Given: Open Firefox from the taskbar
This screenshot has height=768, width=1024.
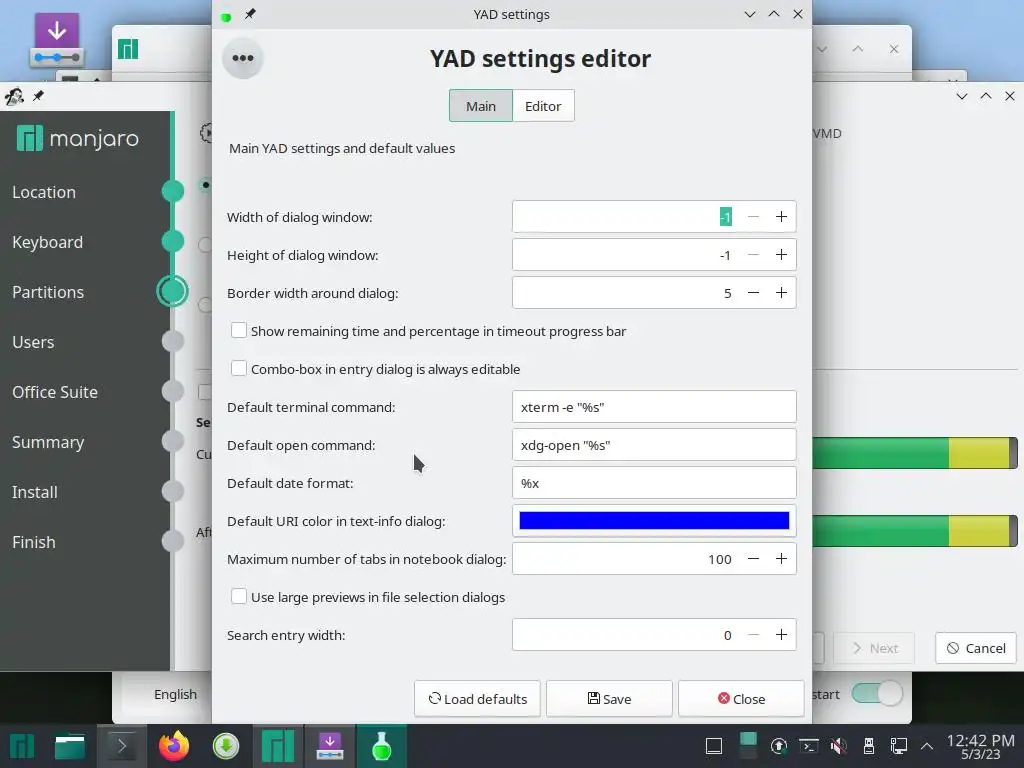Looking at the screenshot, I should (174, 746).
